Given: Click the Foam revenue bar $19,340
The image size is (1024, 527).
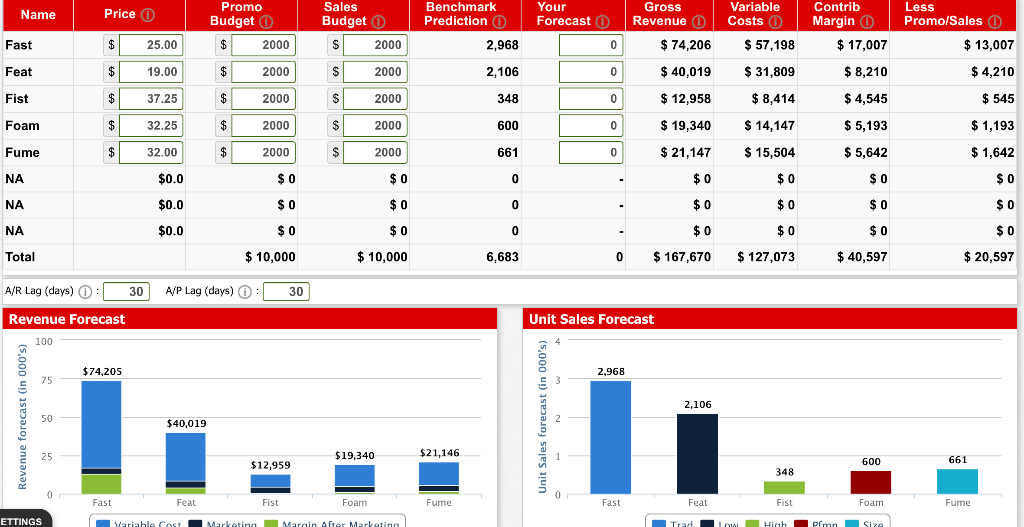Looking at the screenshot, I should click(x=355, y=479).
